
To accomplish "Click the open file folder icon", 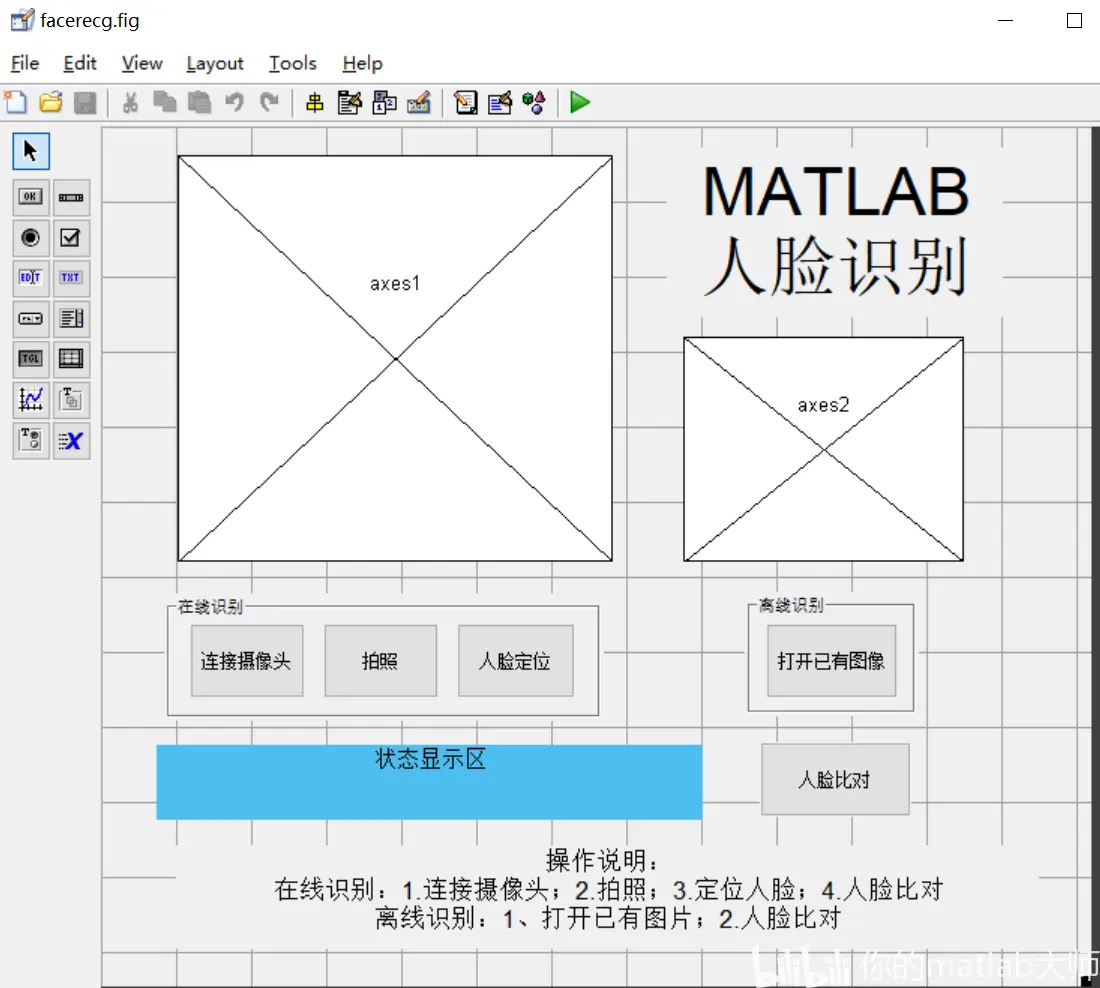I will tap(51, 102).
